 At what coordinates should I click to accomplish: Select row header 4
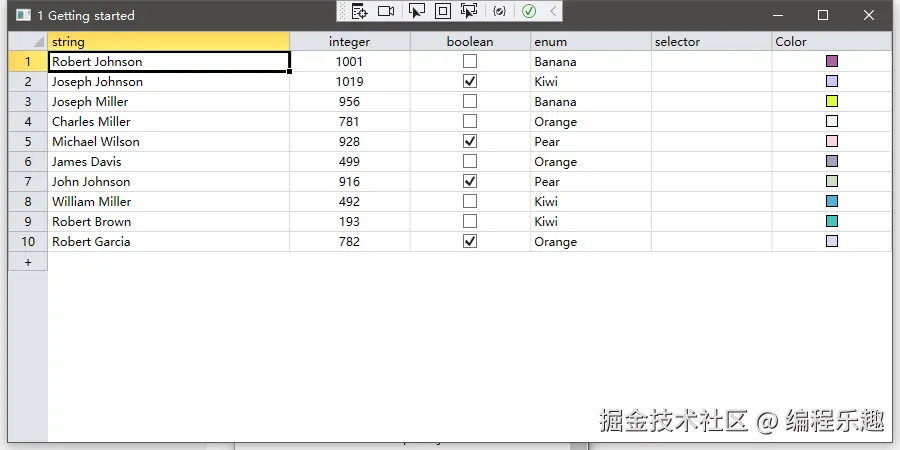(x=28, y=122)
